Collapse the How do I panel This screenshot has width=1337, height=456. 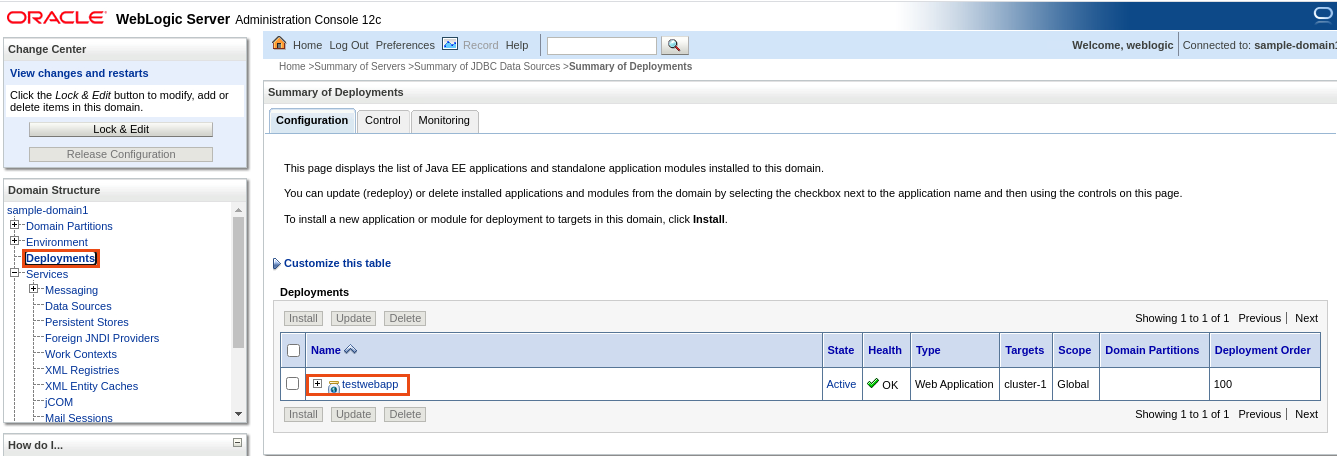(237, 442)
